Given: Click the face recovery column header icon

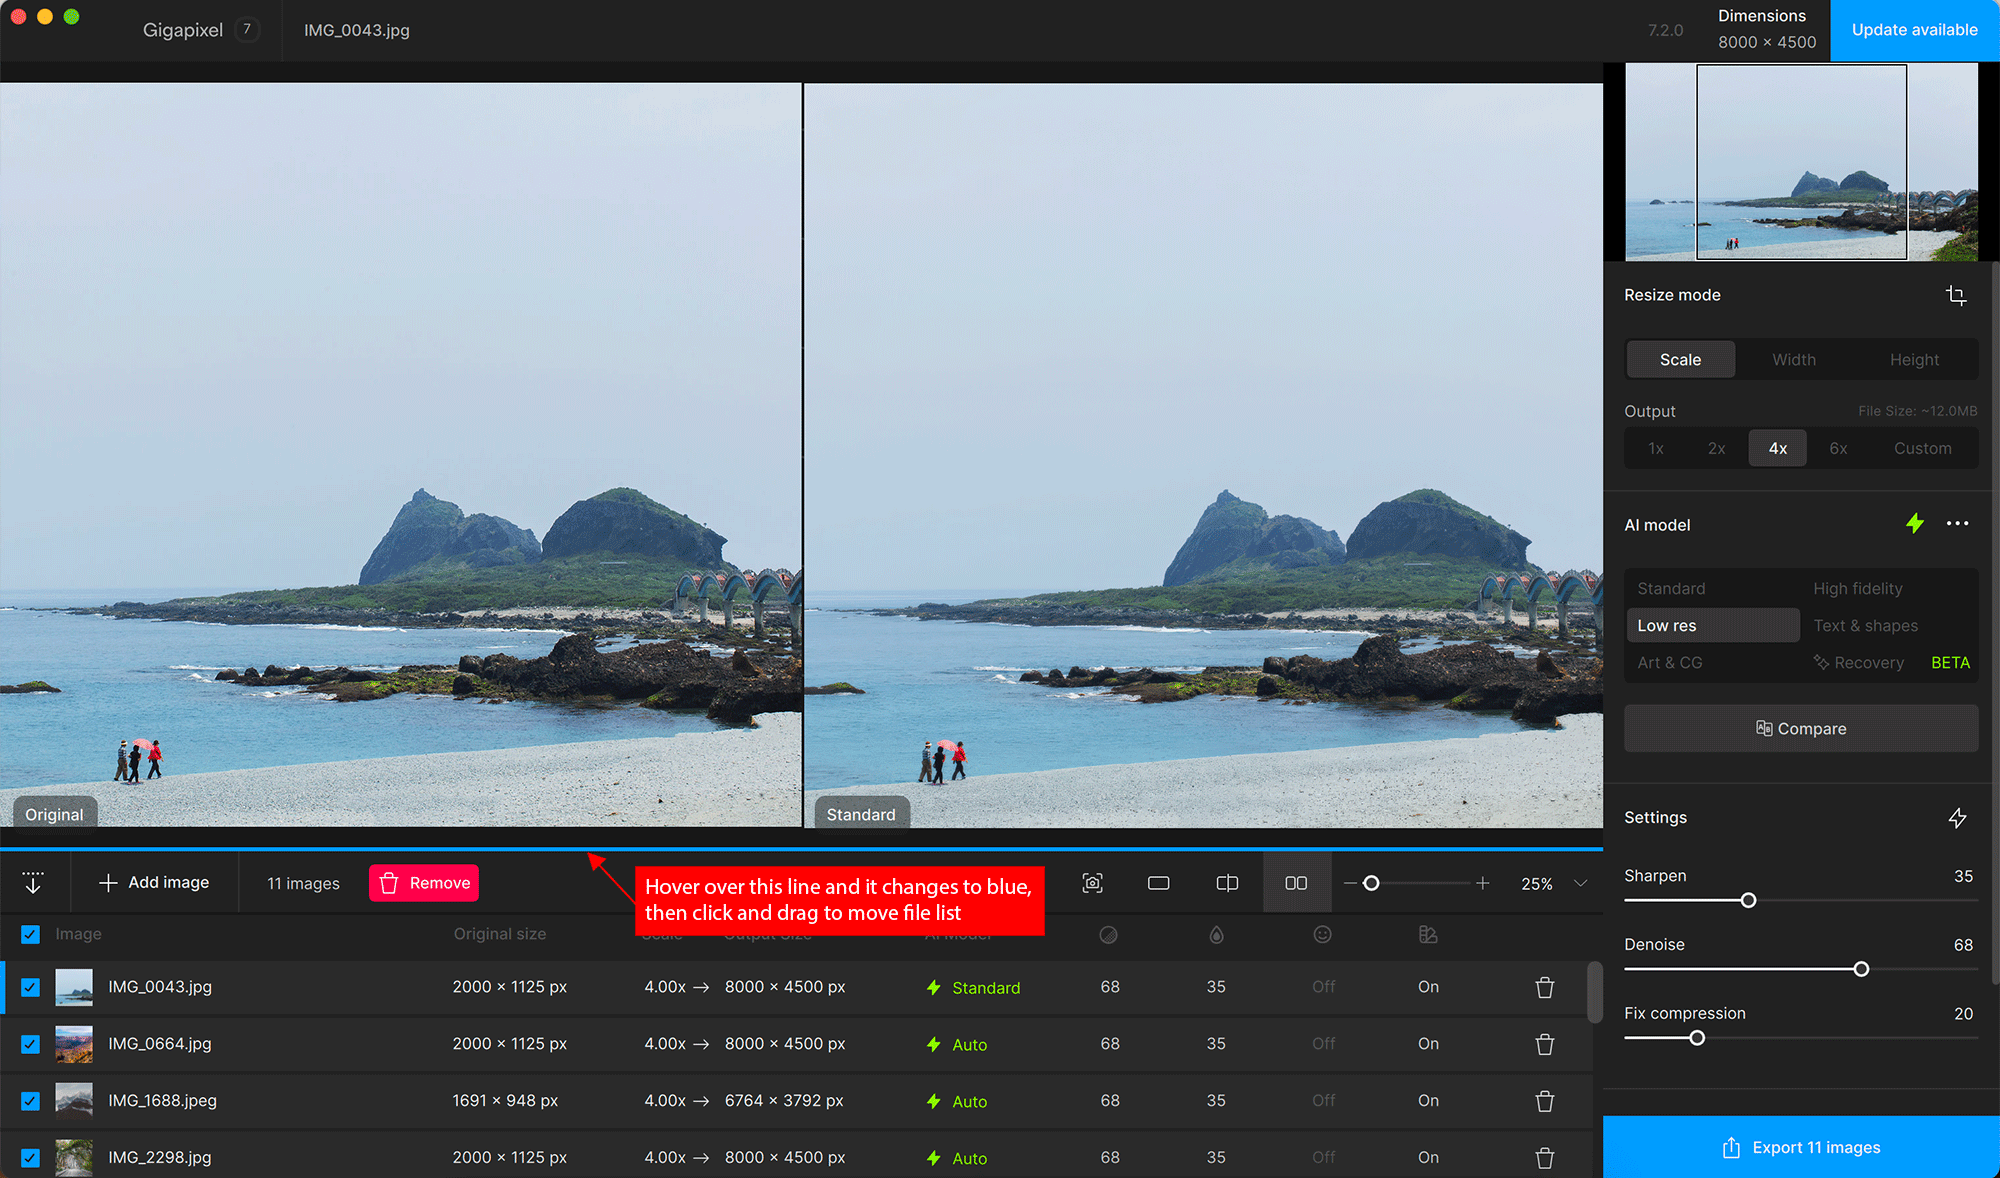Looking at the screenshot, I should pyautogui.click(x=1322, y=934).
